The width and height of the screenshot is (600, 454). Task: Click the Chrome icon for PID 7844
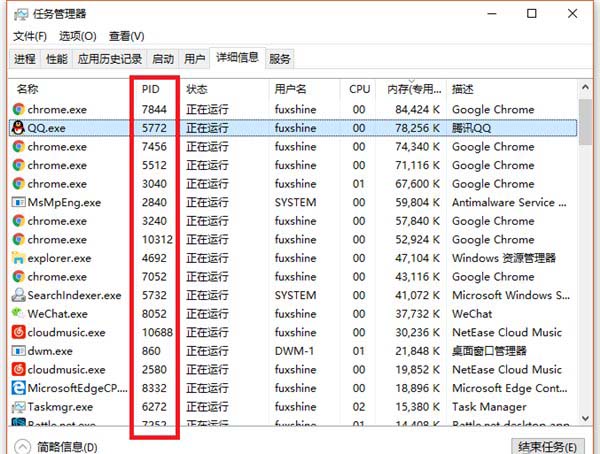18,109
